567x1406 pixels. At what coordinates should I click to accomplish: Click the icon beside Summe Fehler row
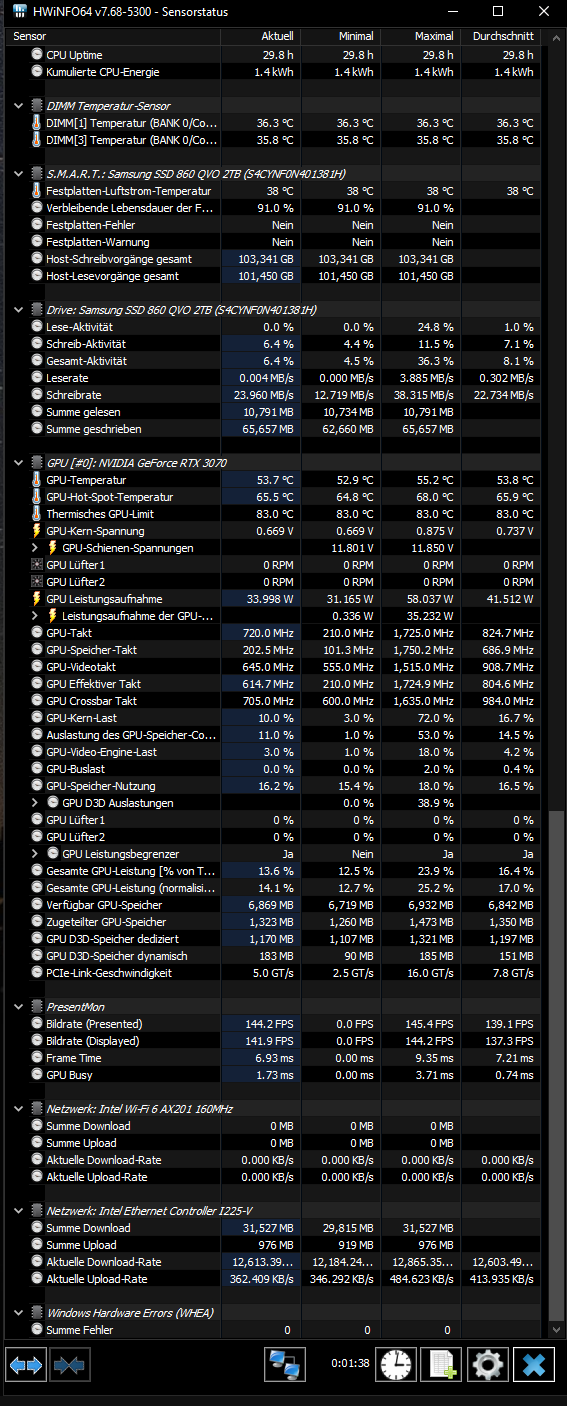[37, 1330]
